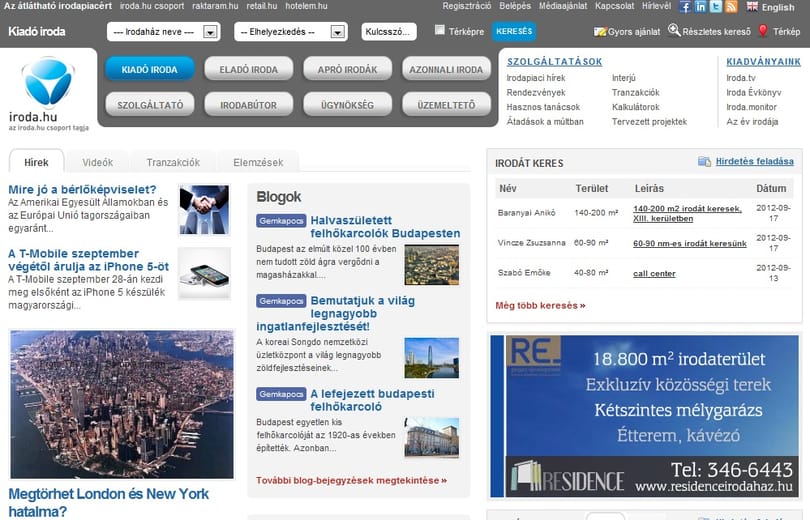
Task: Subscribe via the orange RSS icon
Action: click(x=731, y=7)
